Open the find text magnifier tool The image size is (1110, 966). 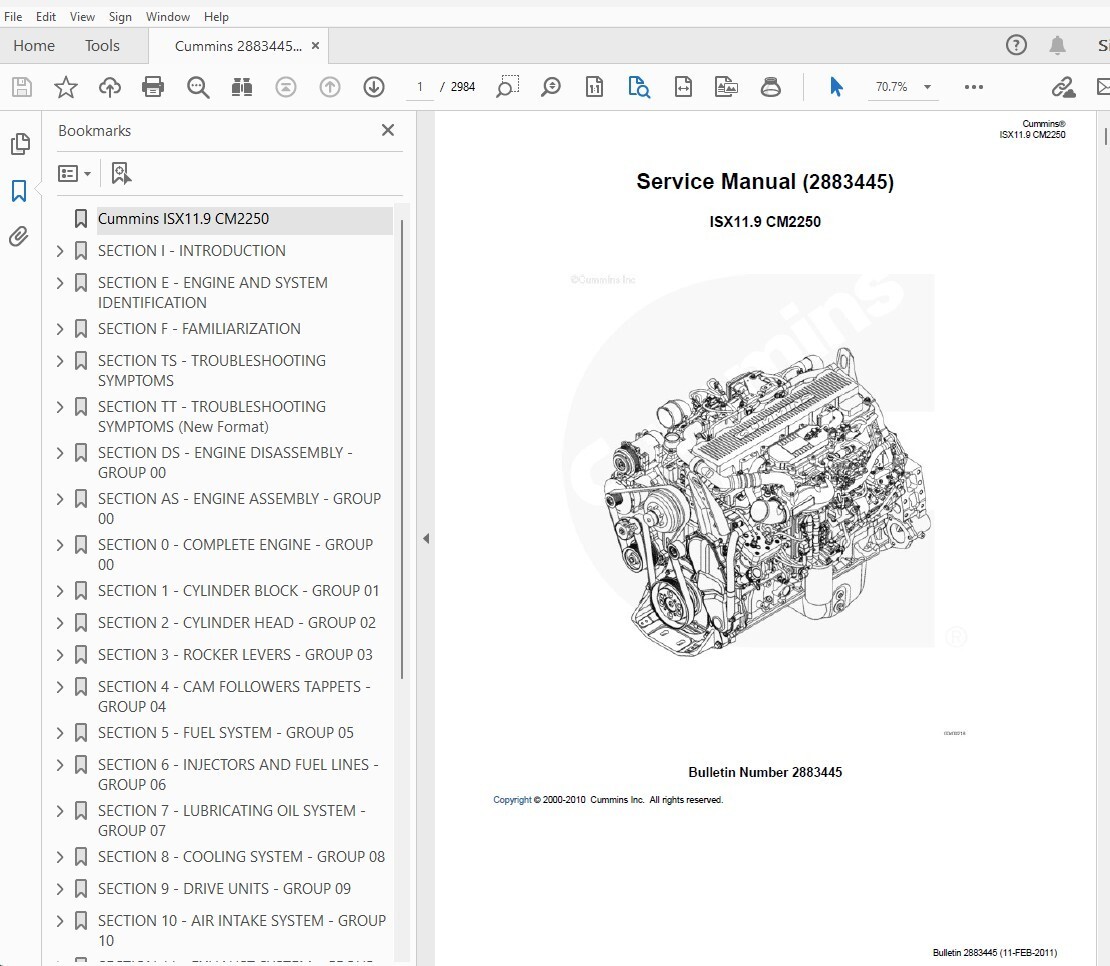pos(198,87)
